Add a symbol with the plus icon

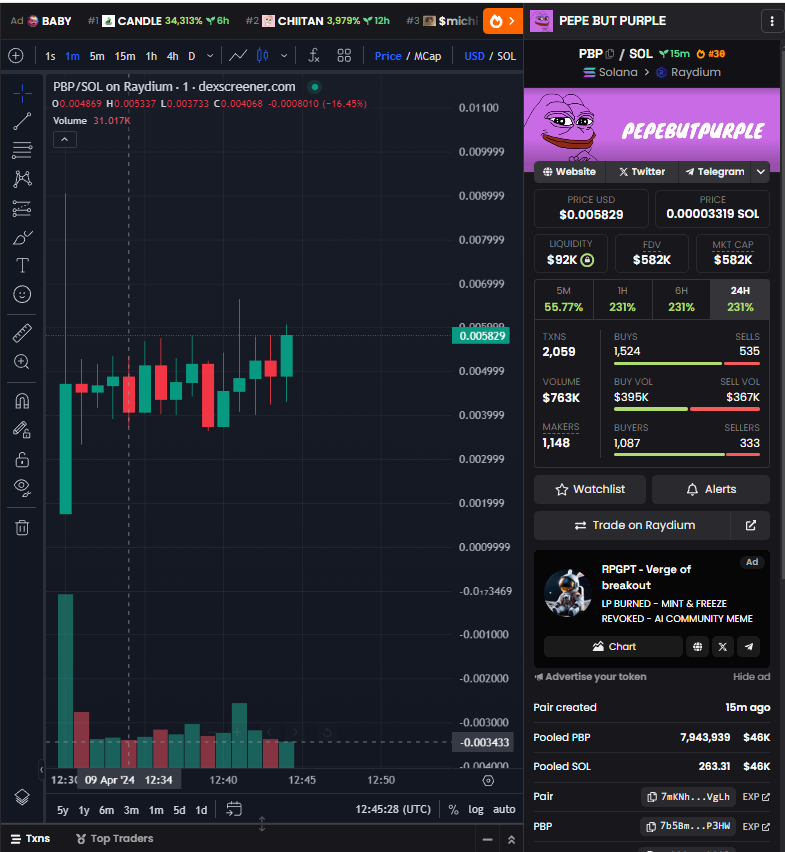pyautogui.click(x=16, y=55)
